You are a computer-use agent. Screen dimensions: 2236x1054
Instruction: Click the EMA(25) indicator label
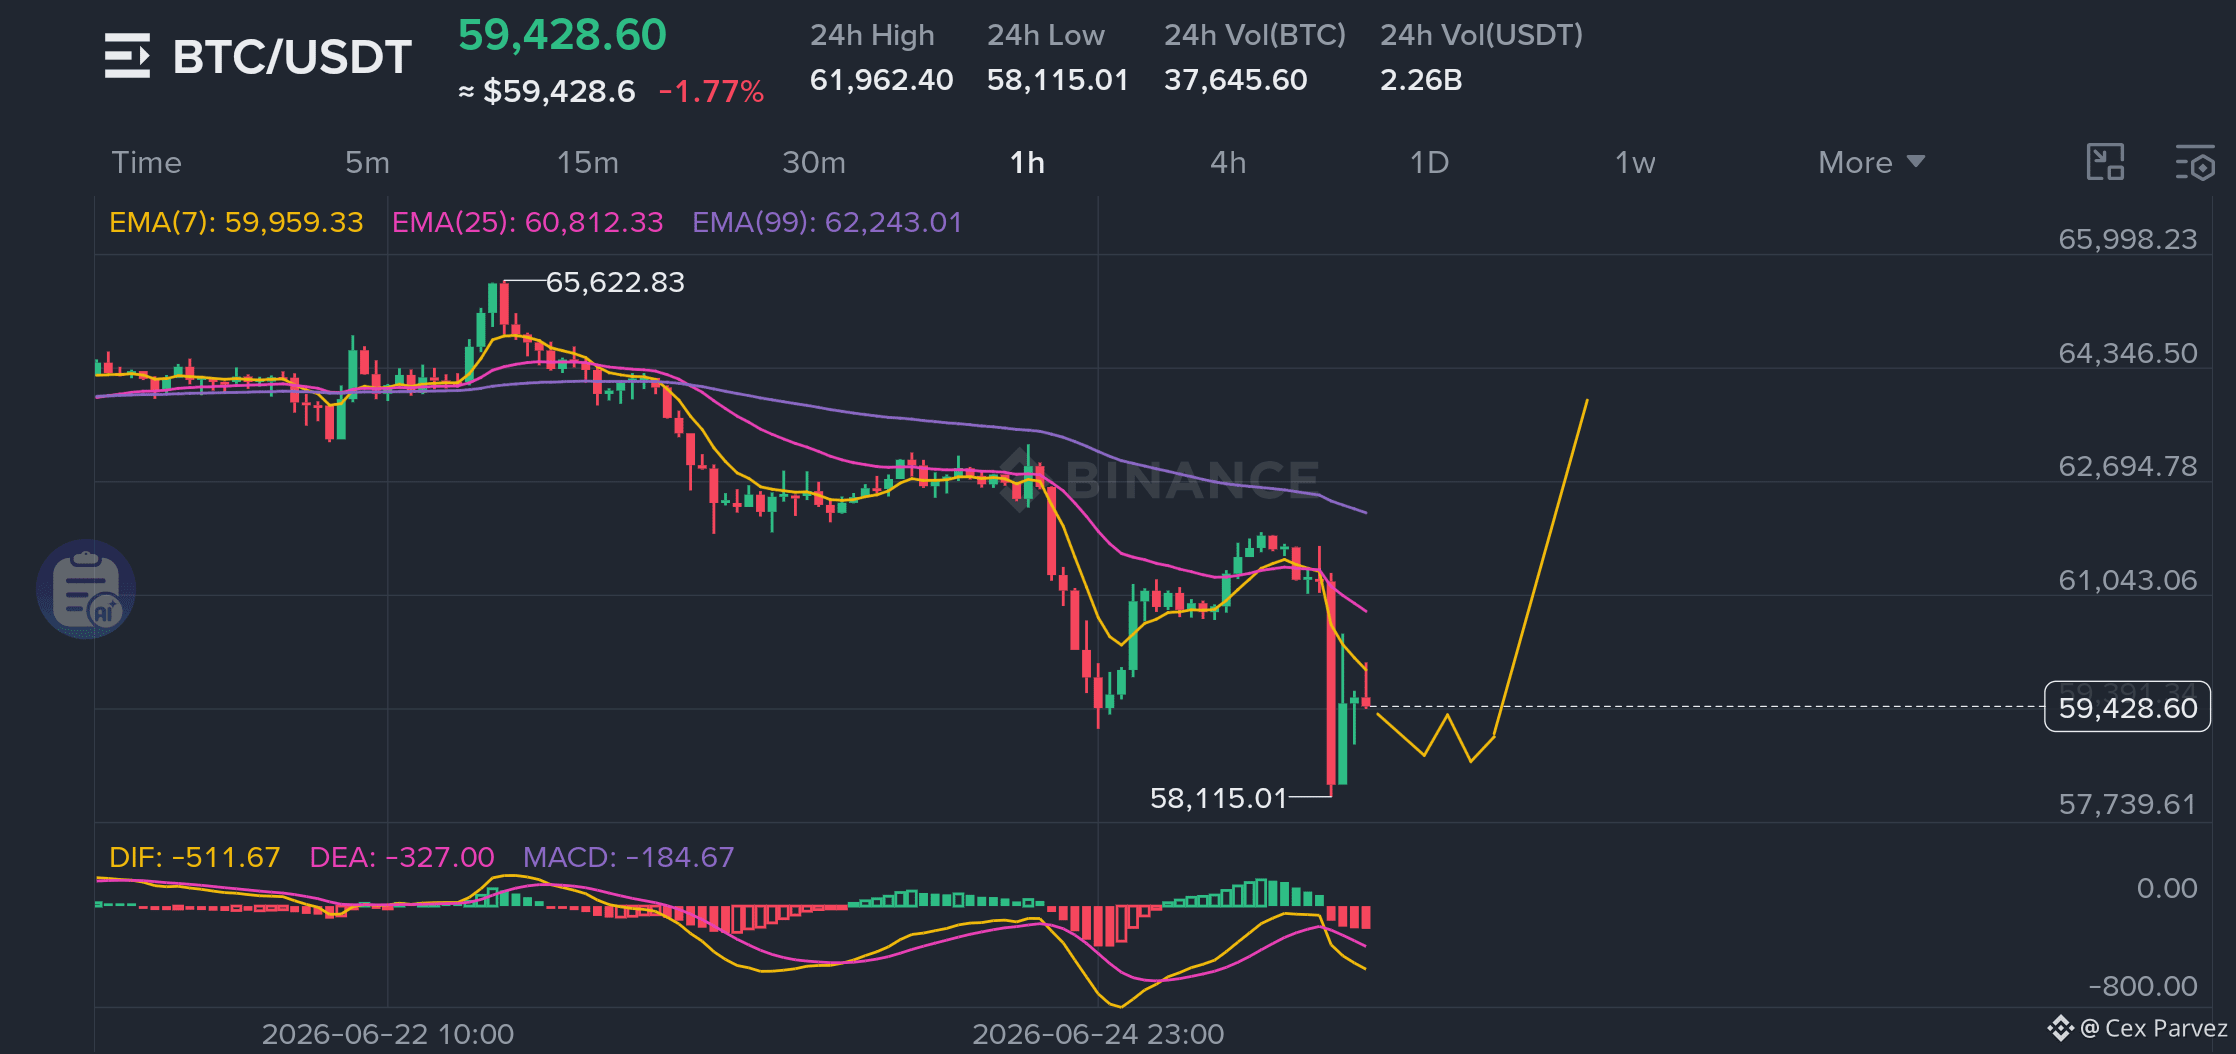pos(527,222)
